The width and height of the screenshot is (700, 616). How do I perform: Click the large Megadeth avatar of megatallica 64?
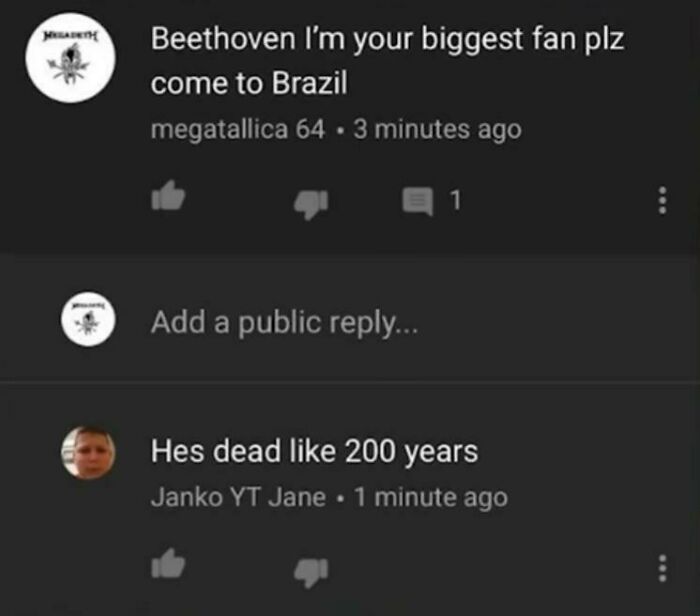pyautogui.click(x=71, y=58)
